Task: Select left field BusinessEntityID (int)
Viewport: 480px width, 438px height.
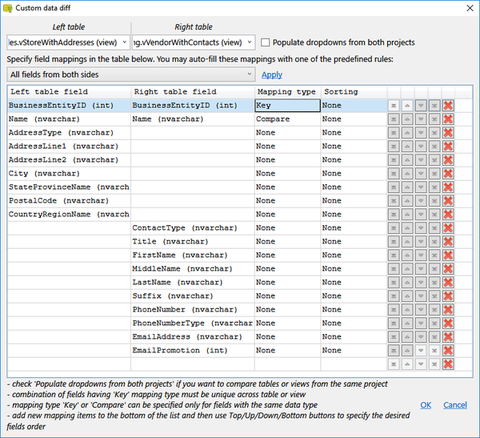Action: [69, 106]
